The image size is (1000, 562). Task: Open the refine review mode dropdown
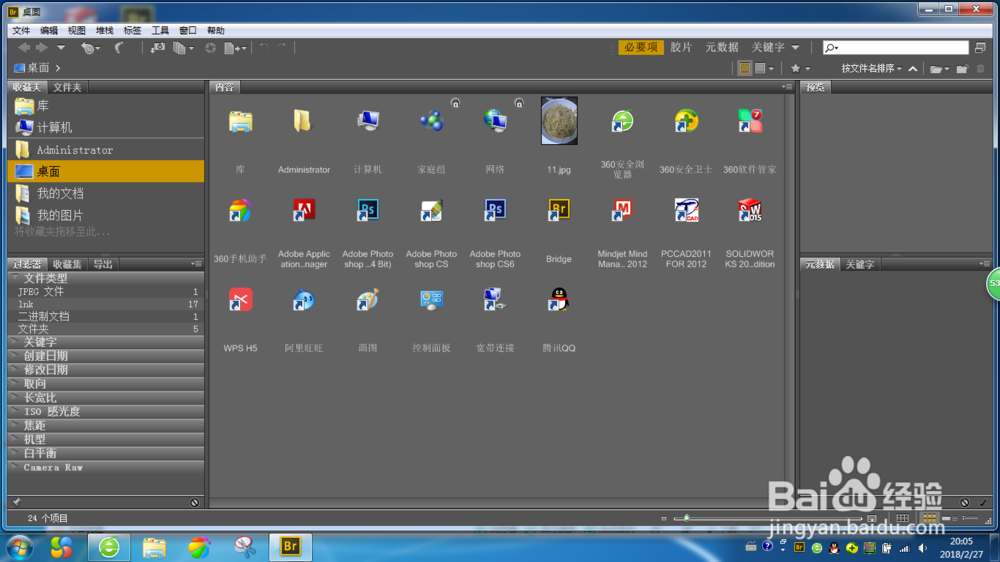[x=183, y=48]
